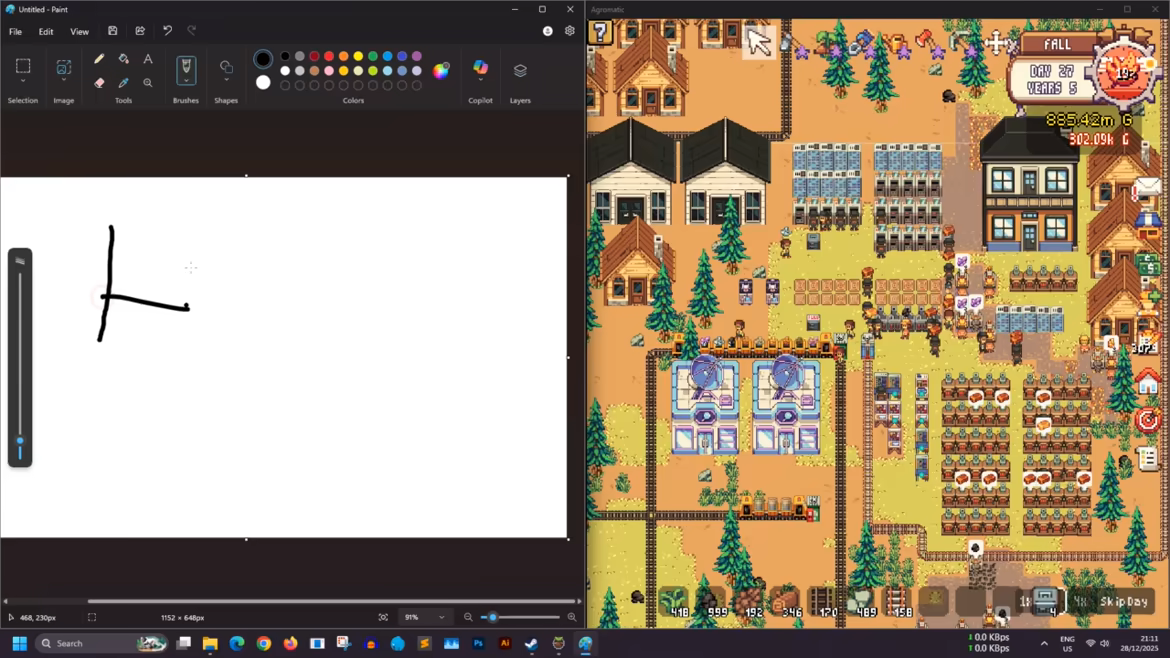Open Steam from taskbar
The width and height of the screenshot is (1170, 658).
point(531,643)
